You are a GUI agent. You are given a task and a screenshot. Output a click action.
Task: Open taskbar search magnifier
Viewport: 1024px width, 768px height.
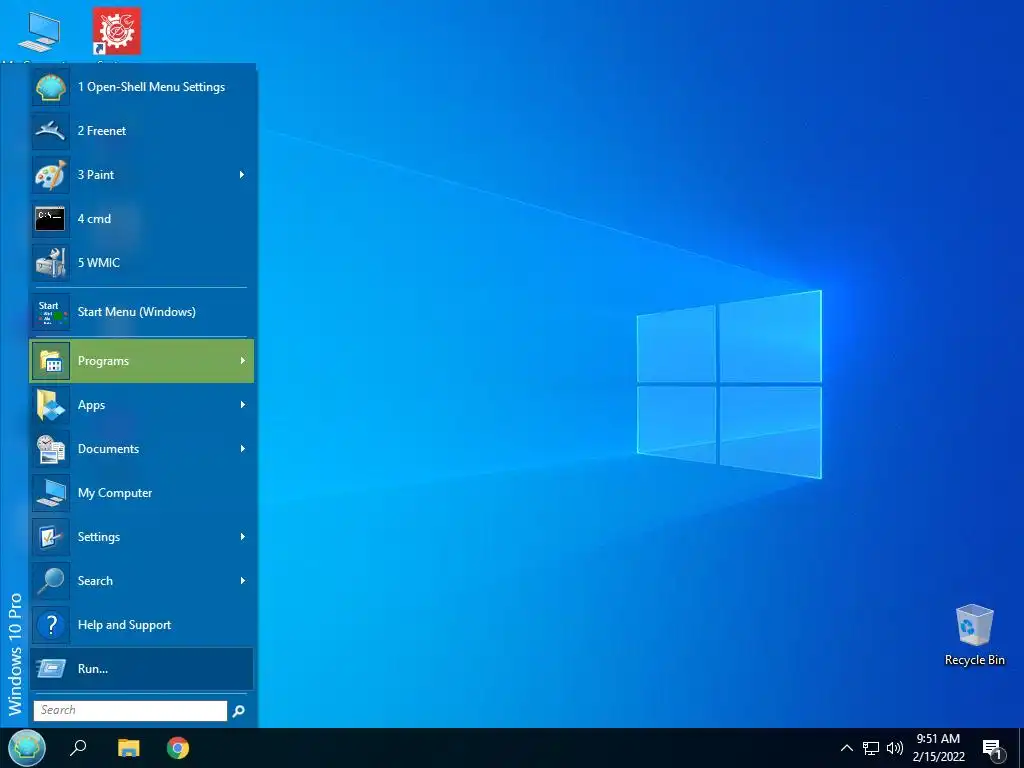coord(78,748)
